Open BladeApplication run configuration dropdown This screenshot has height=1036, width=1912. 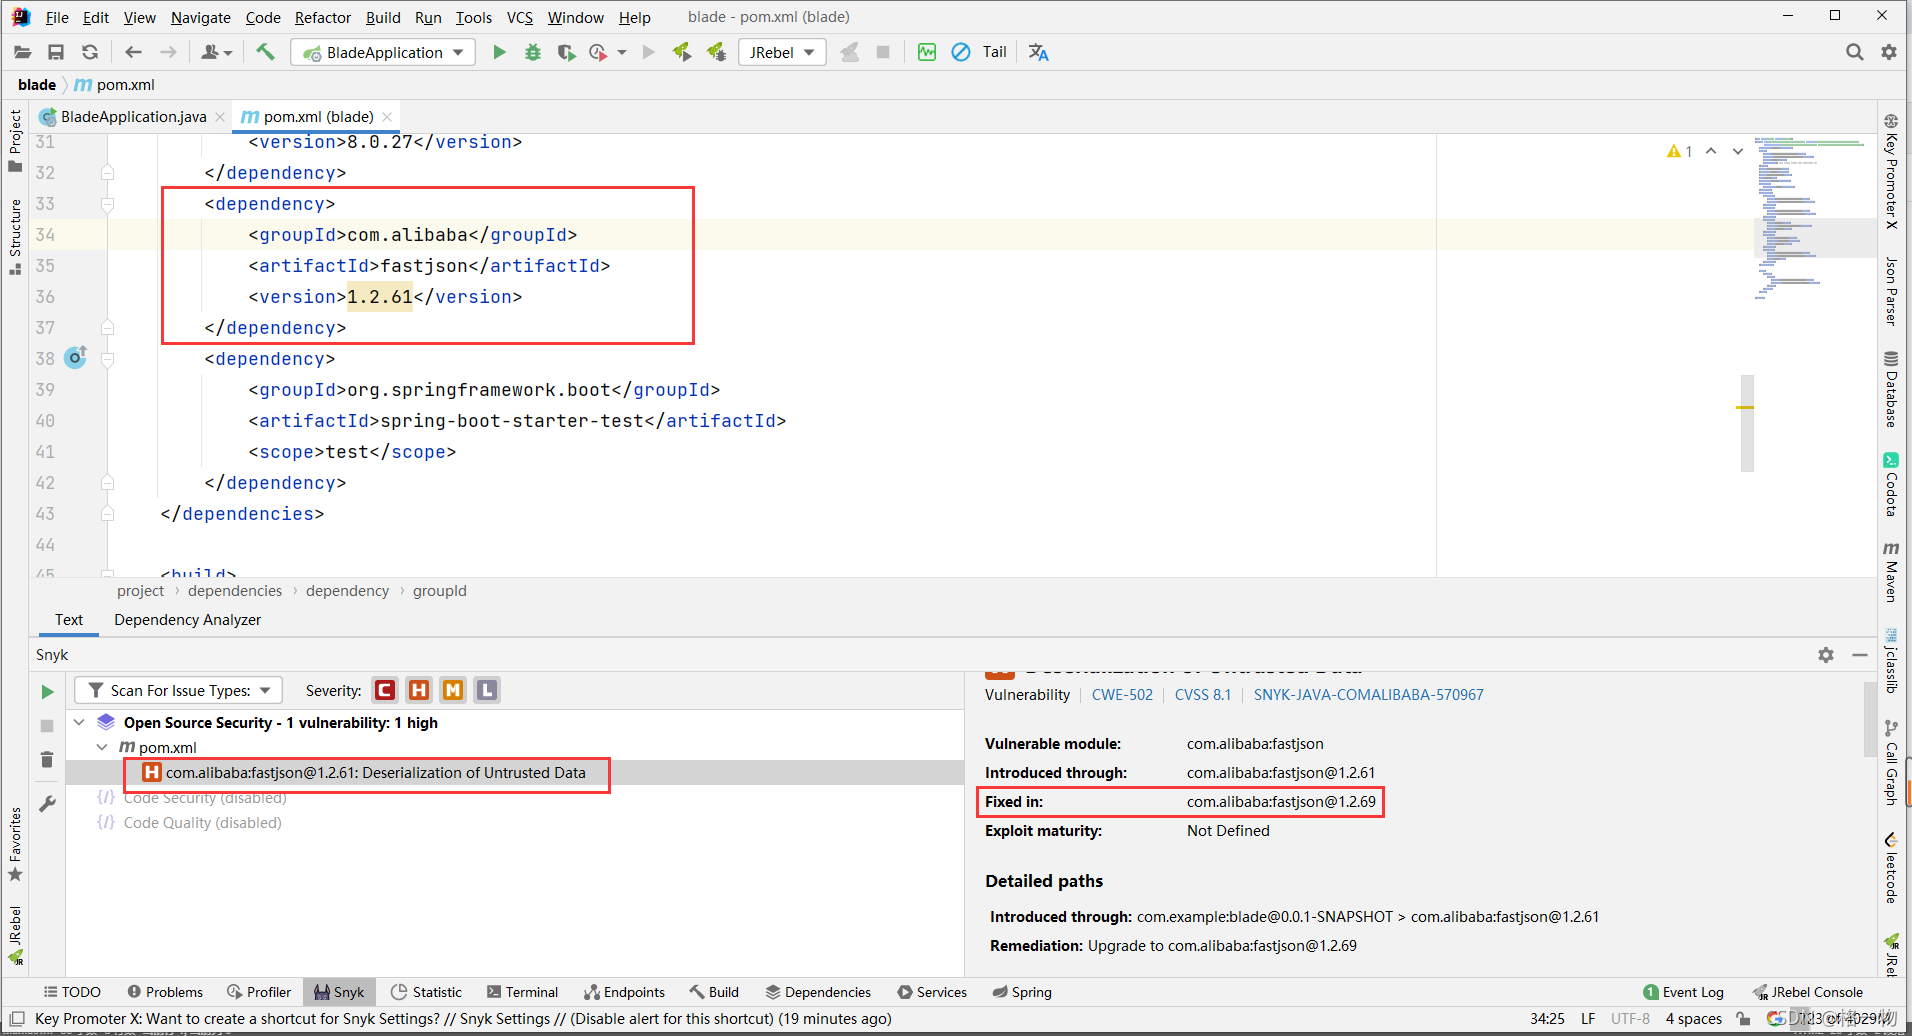click(383, 52)
